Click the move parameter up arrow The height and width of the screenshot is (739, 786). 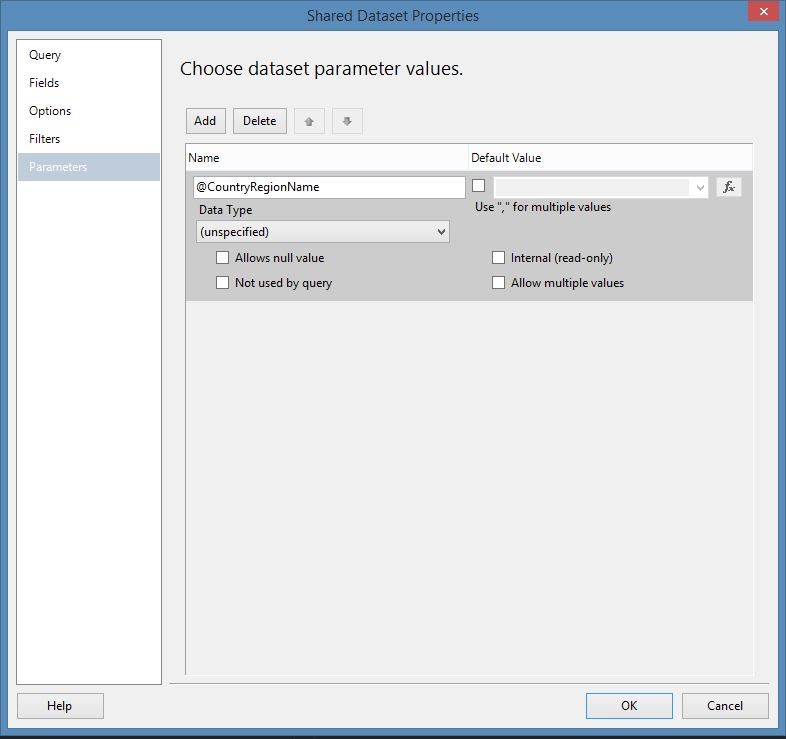click(x=309, y=121)
